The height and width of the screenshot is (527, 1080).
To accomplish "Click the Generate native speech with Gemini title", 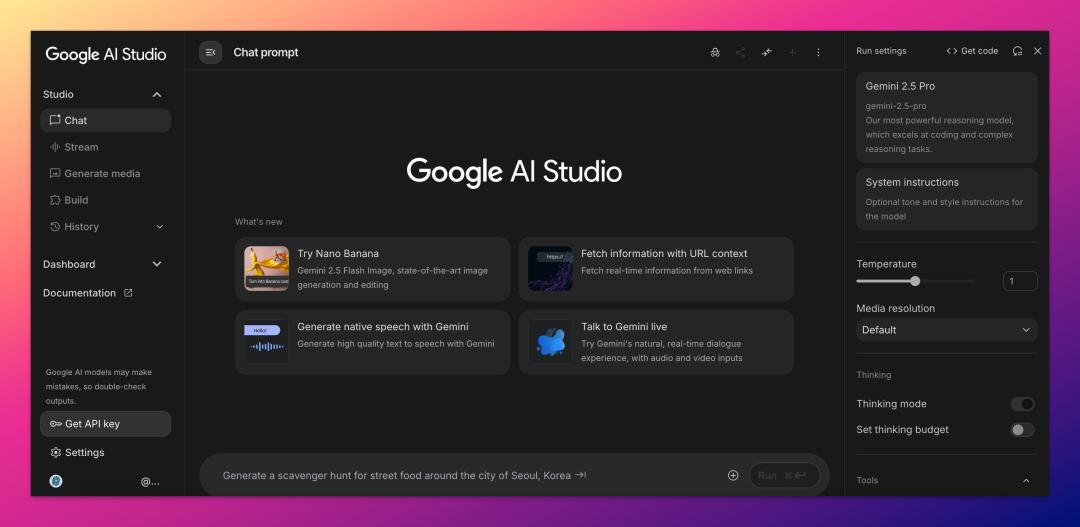I will pos(383,327).
